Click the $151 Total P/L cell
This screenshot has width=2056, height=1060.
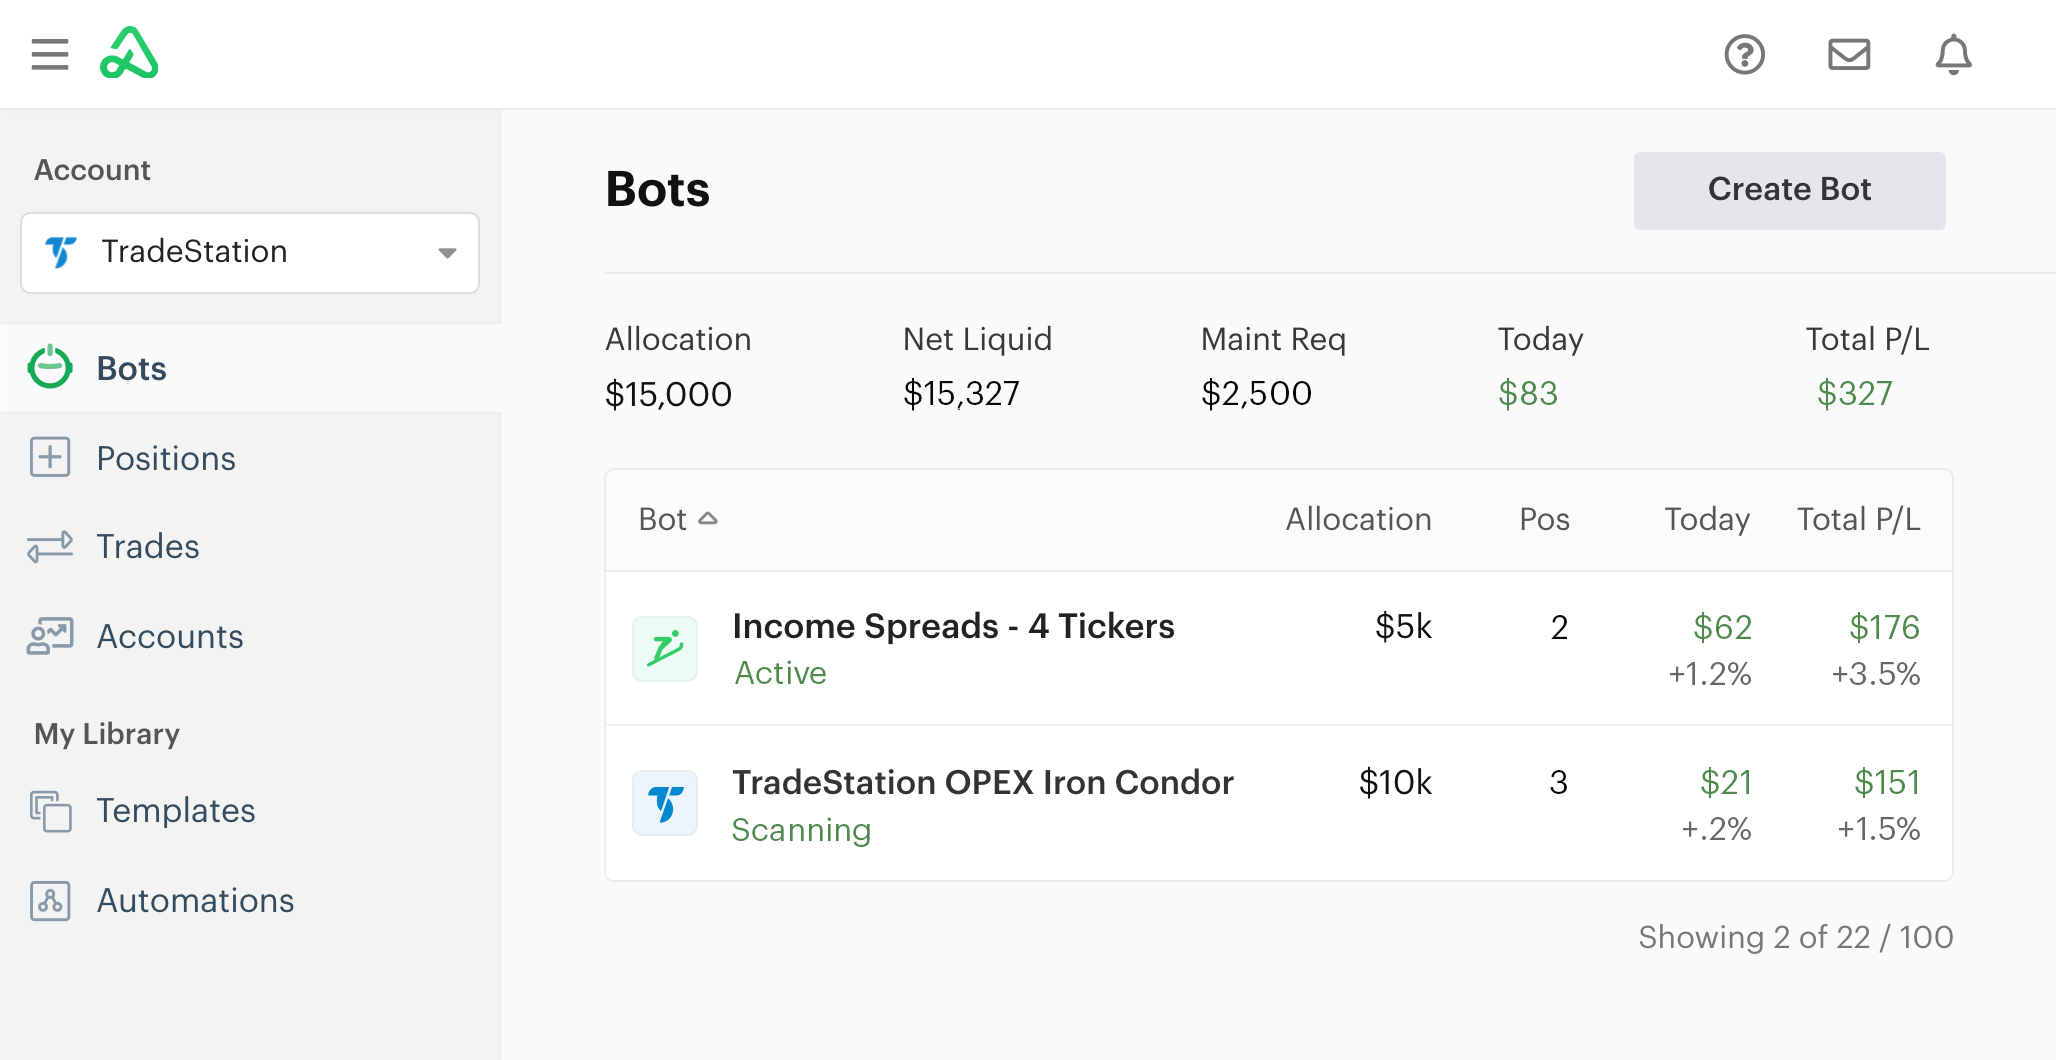(x=1887, y=782)
